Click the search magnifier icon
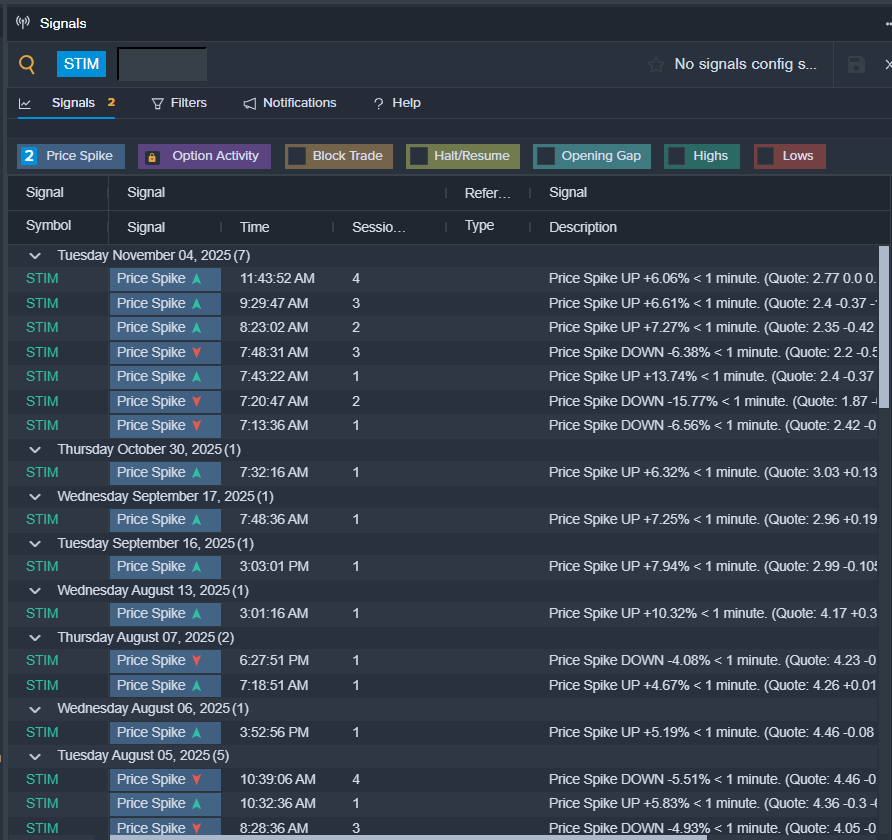 click(x=27, y=64)
